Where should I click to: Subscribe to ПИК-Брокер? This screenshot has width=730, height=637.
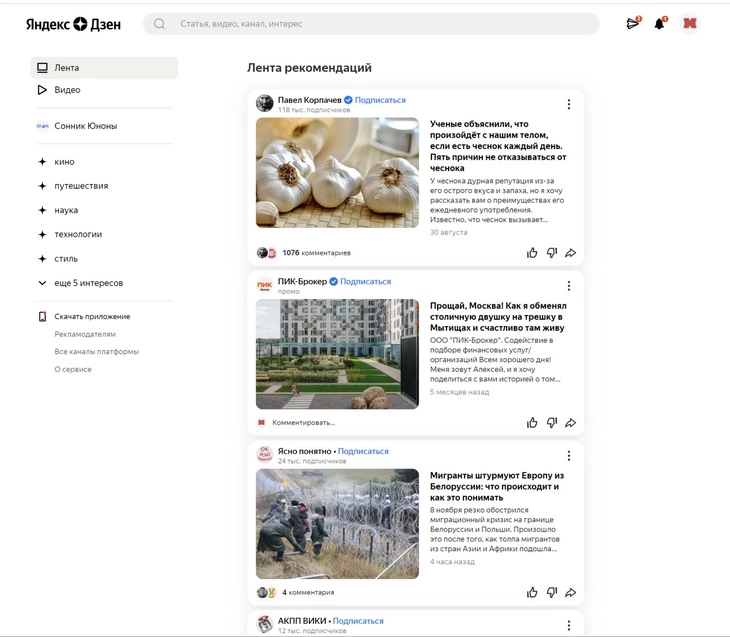click(x=366, y=281)
